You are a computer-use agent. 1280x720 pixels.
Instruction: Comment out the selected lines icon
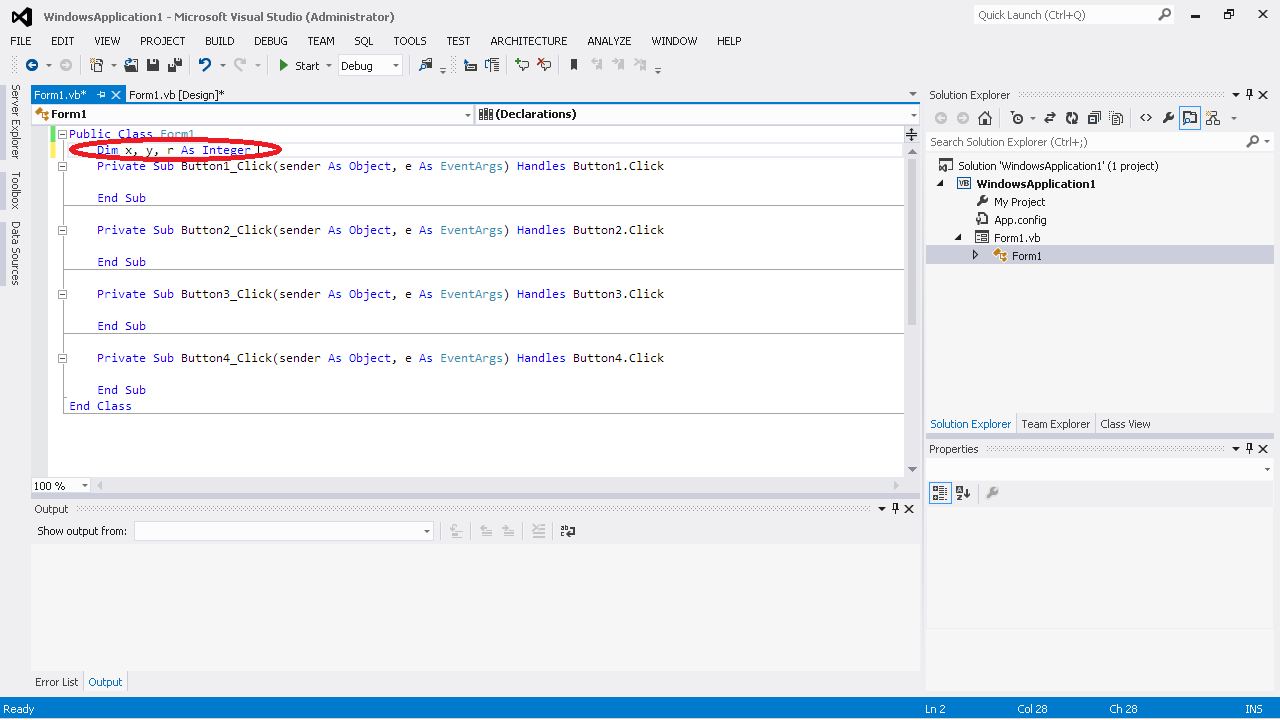[x=521, y=66]
